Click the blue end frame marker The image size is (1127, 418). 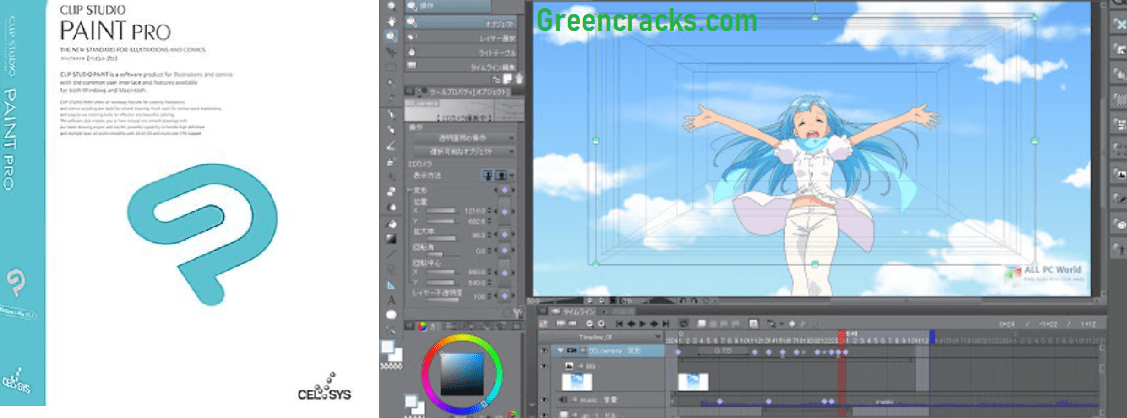tap(932, 336)
